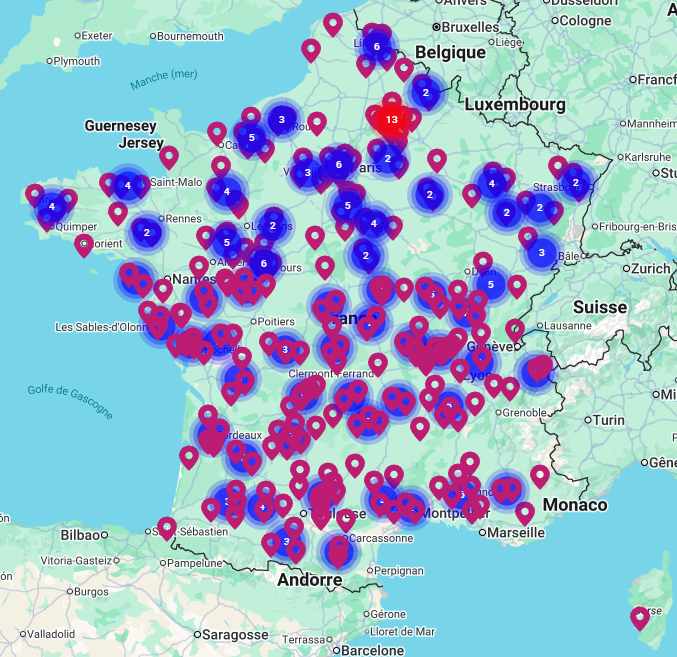Viewport: 677px width, 657px height.
Task: Open the red cluster of 13 markers
Action: tap(392, 120)
